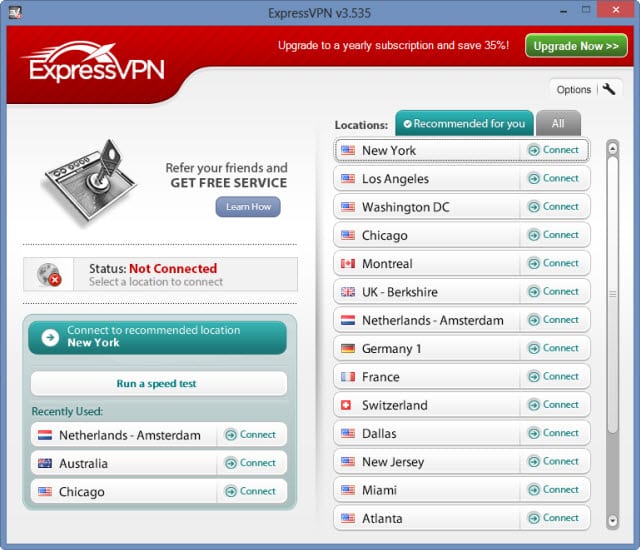The width and height of the screenshot is (640, 550).
Task: Click the Switzerland flag icon
Action: click(346, 405)
